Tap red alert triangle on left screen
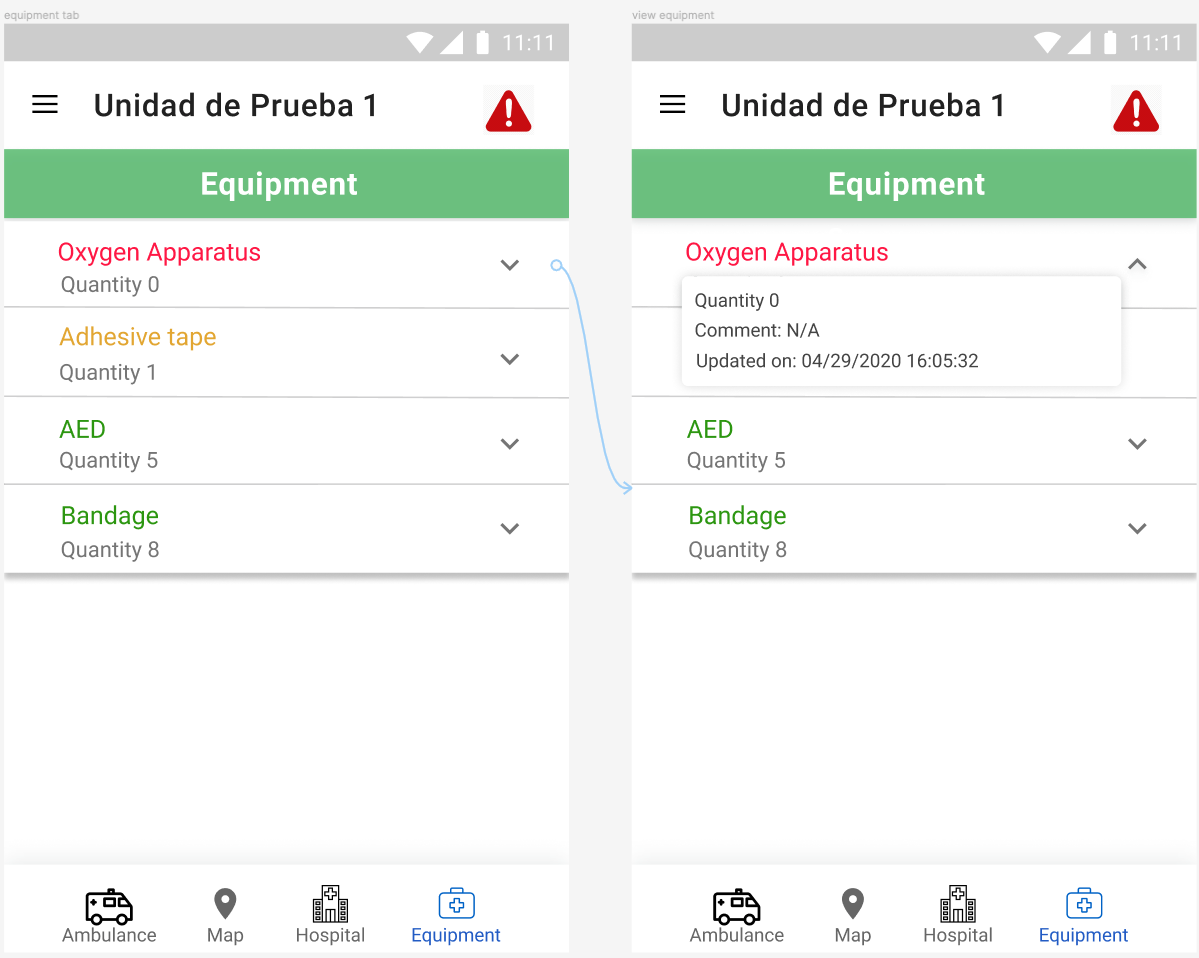Viewport: 1199px width, 958px height. (509, 111)
